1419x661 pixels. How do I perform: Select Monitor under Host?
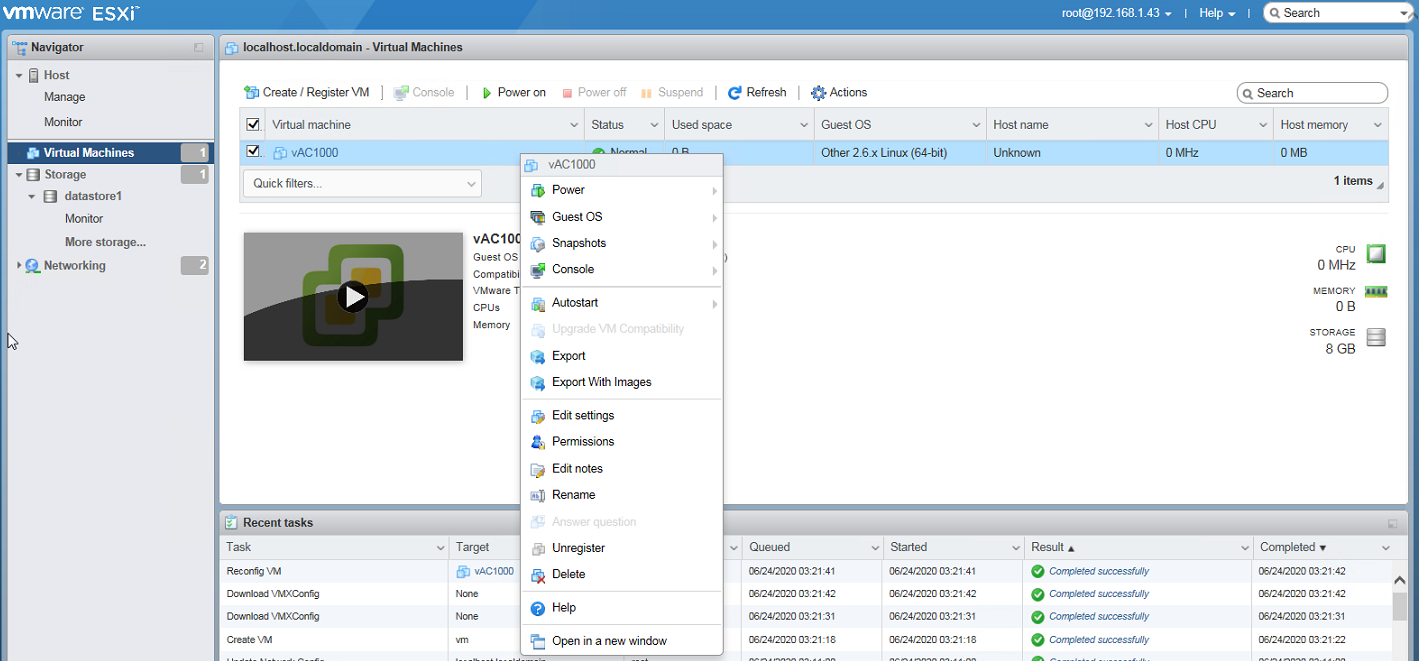click(63, 122)
